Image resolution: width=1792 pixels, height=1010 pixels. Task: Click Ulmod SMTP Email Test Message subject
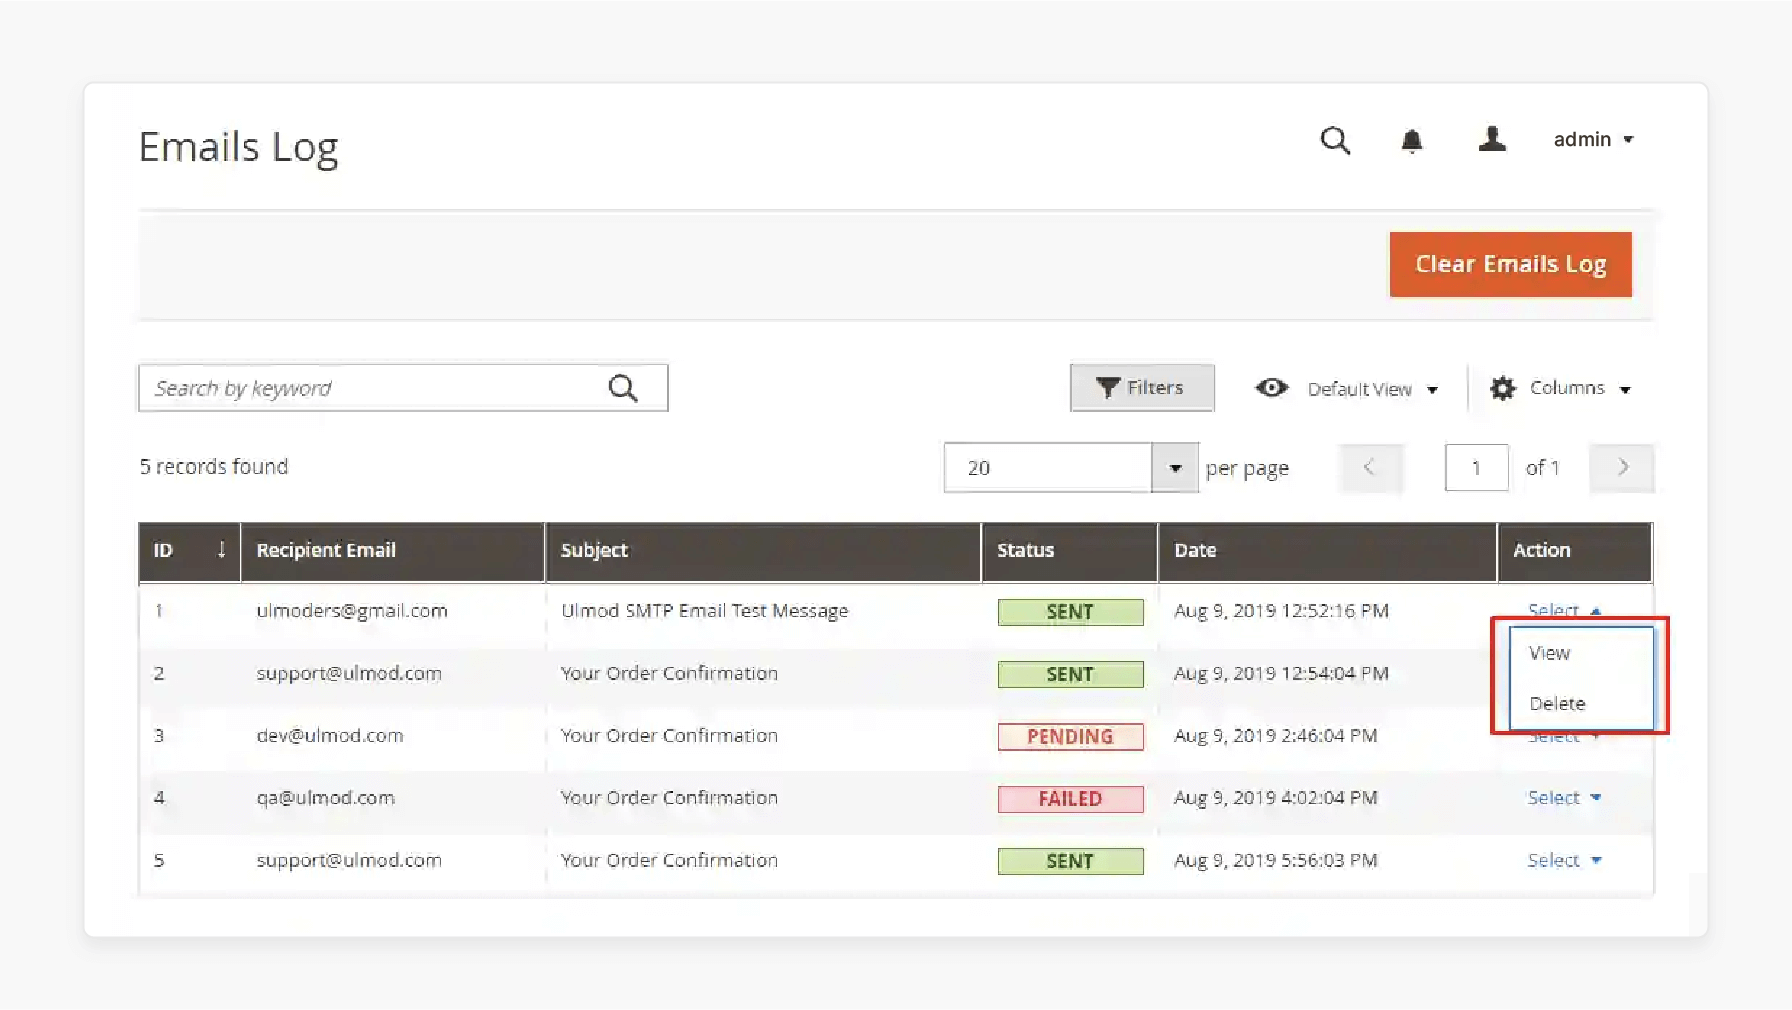click(704, 611)
